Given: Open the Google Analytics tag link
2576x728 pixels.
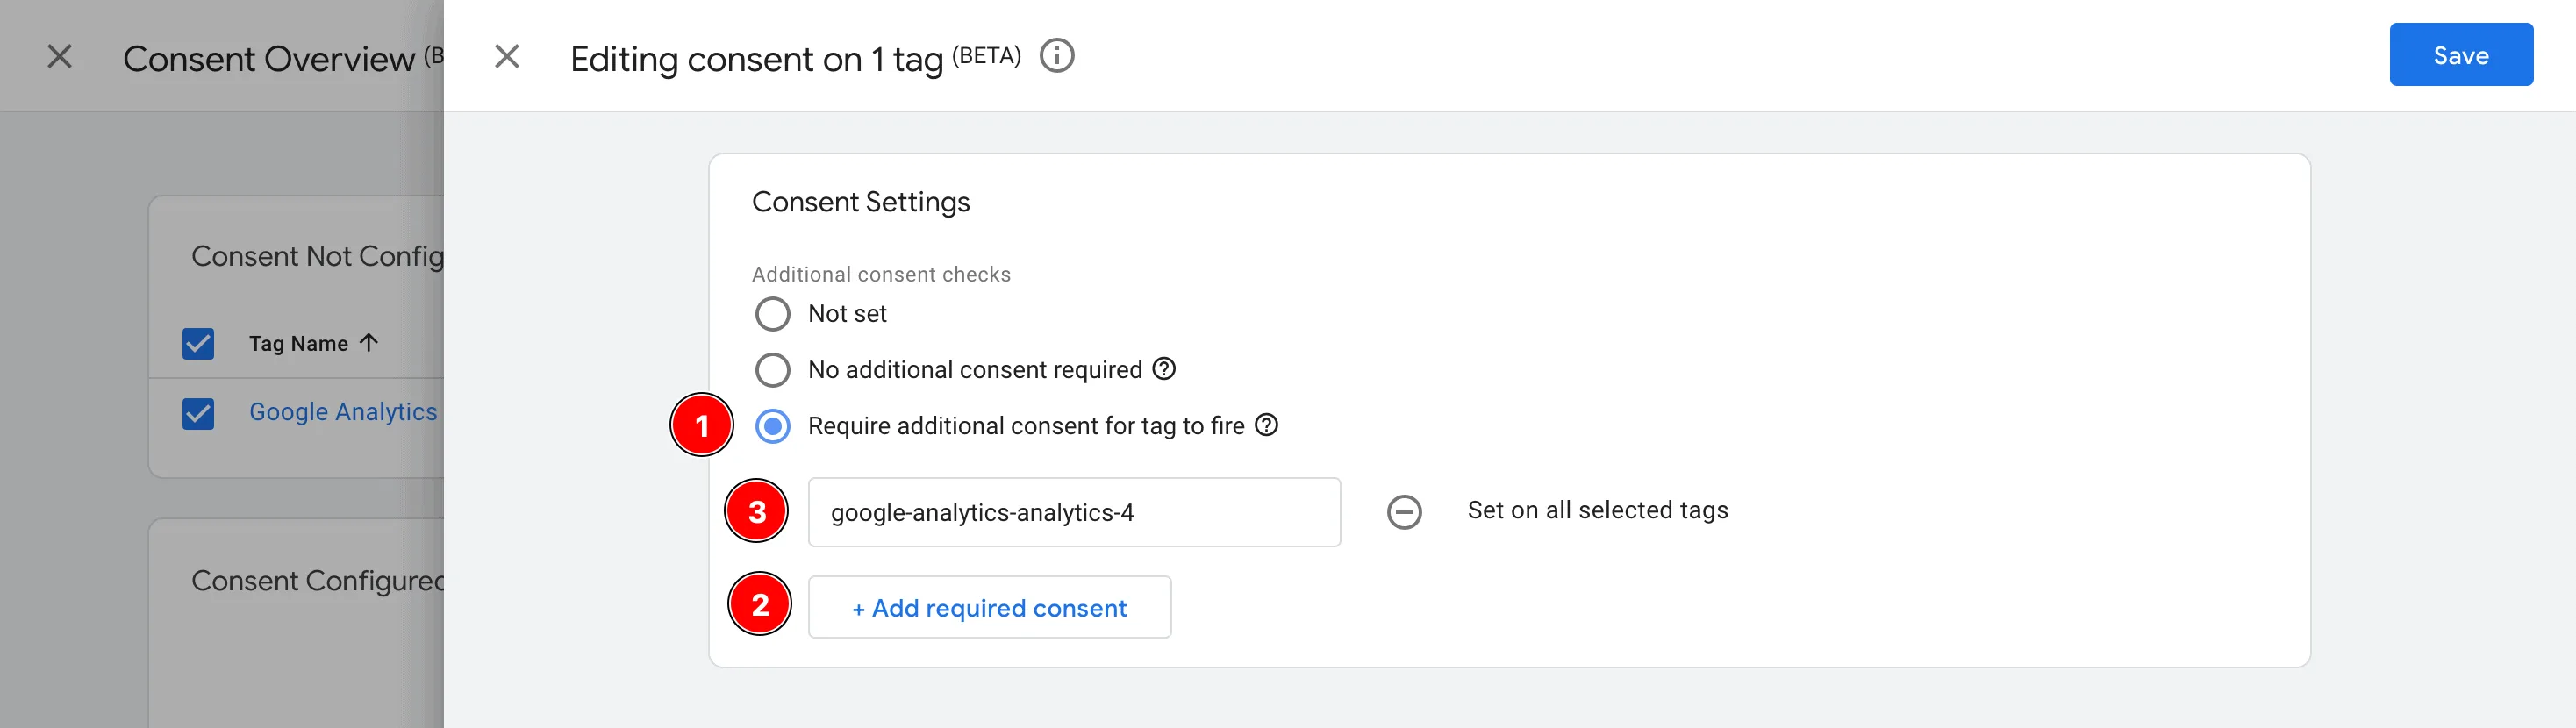Looking at the screenshot, I should click(x=342, y=412).
